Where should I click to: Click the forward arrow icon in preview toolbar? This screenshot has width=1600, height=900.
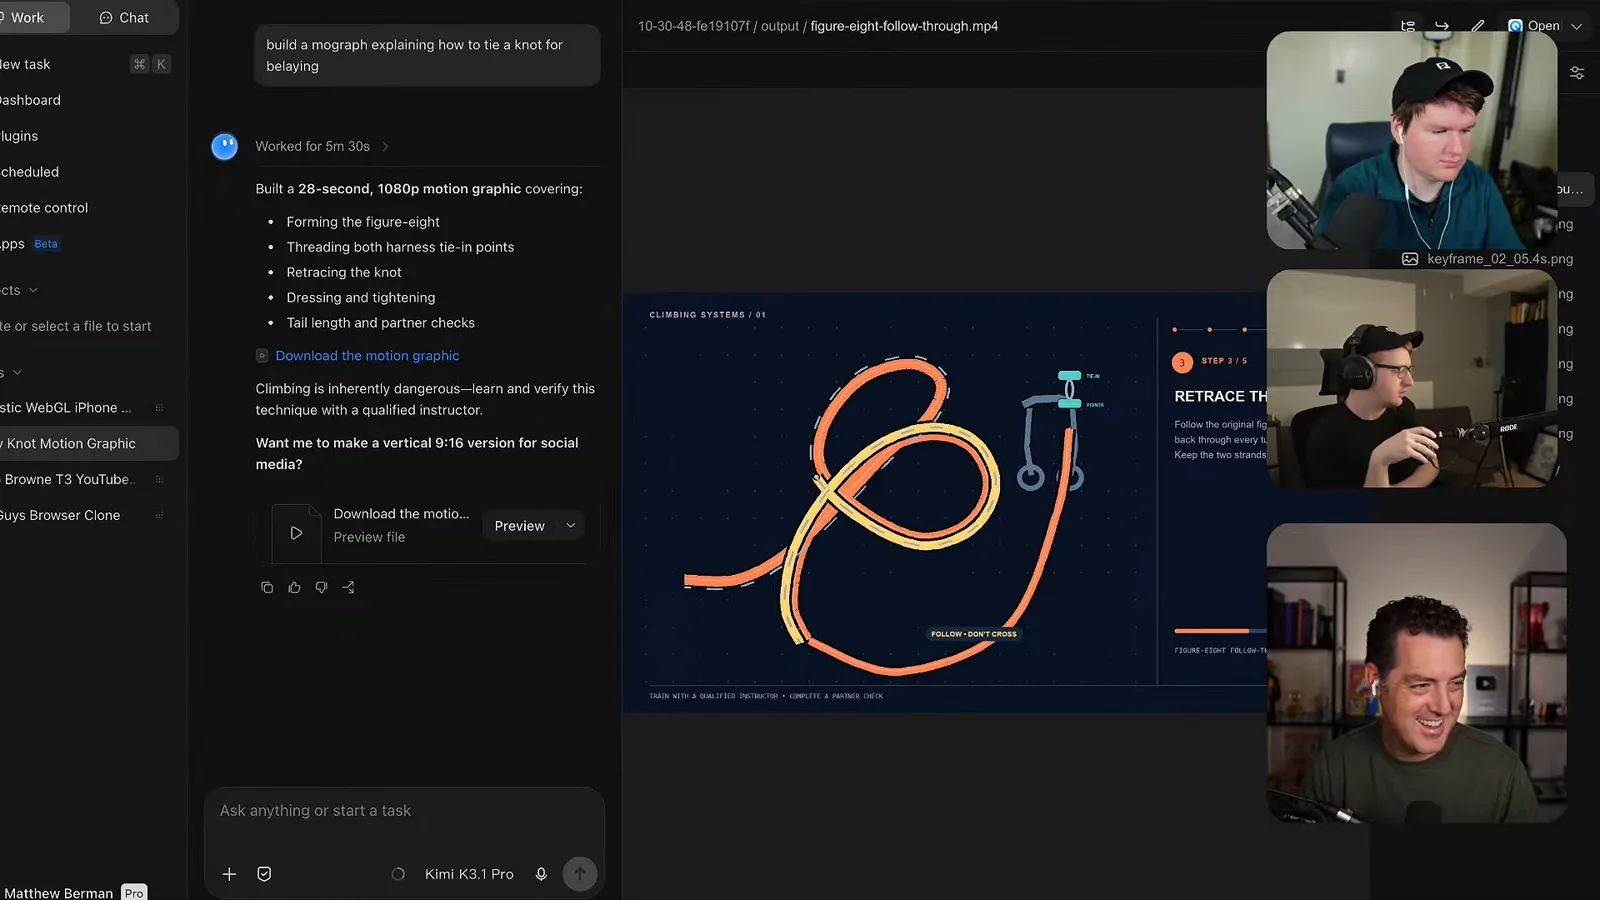(1442, 26)
